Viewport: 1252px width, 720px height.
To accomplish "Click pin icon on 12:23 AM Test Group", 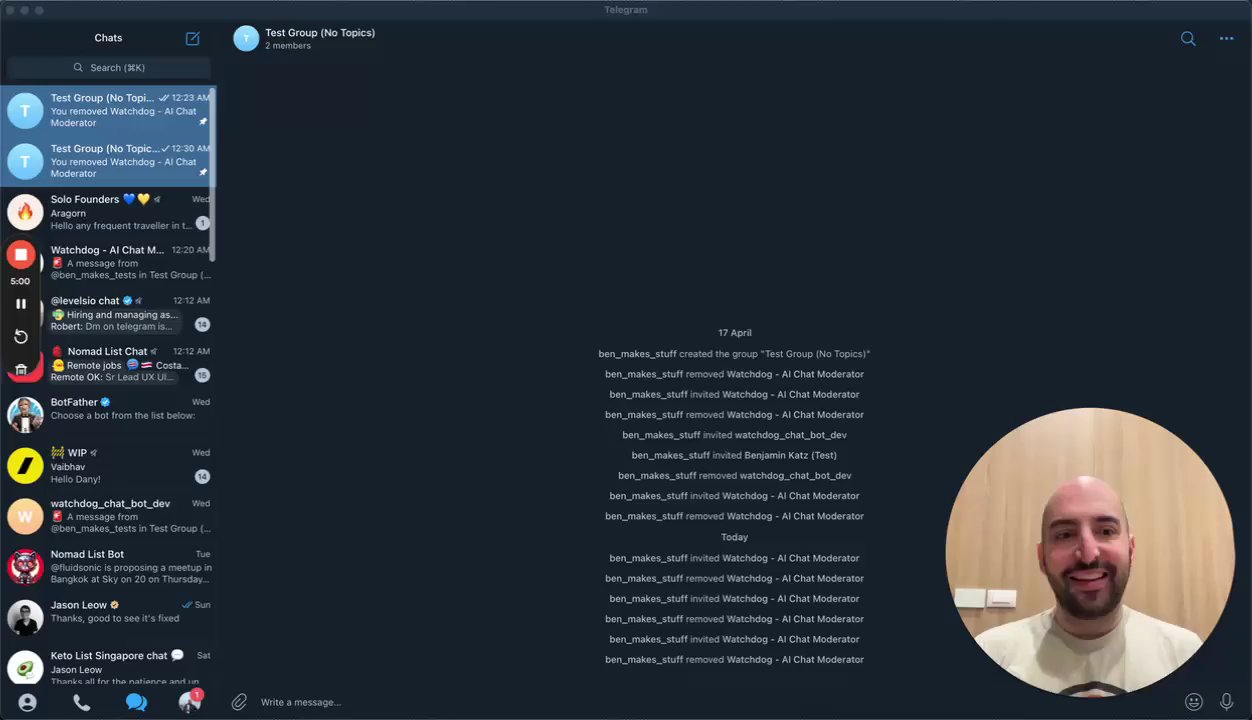I will click(x=203, y=122).
